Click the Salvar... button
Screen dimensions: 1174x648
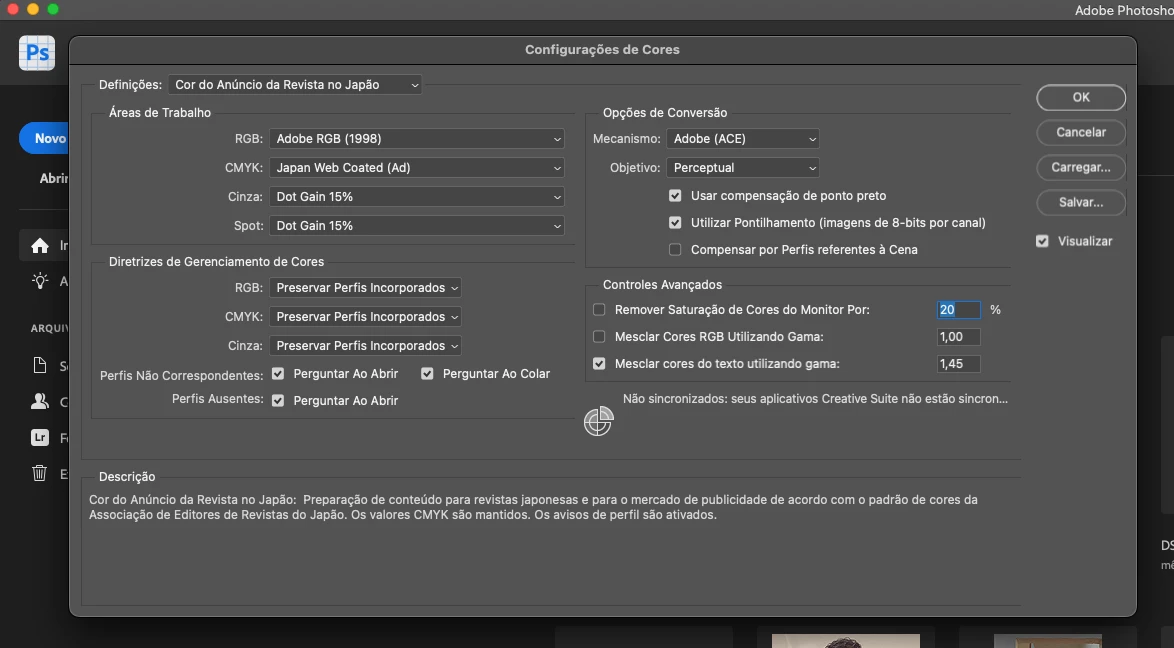tap(1081, 202)
